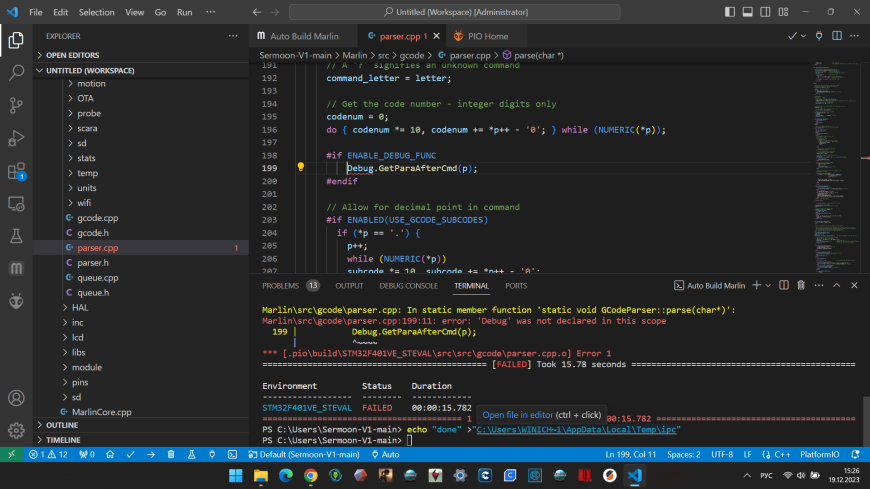Open dropdown next to build checkmark in editor toolbar
The width and height of the screenshot is (870, 489).
(x=803, y=36)
